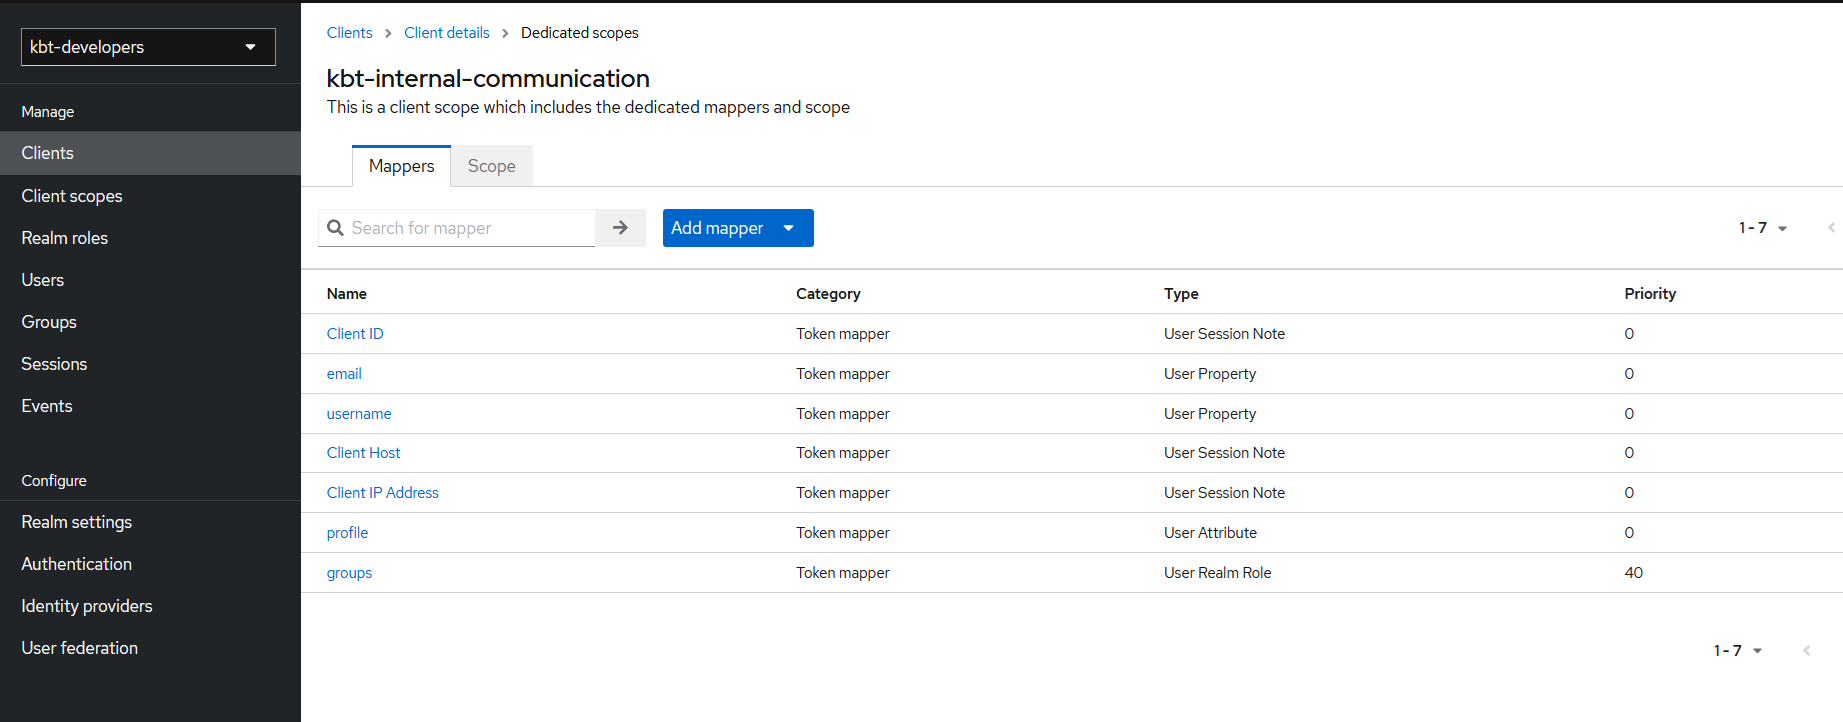Open the profile mapper

(347, 533)
